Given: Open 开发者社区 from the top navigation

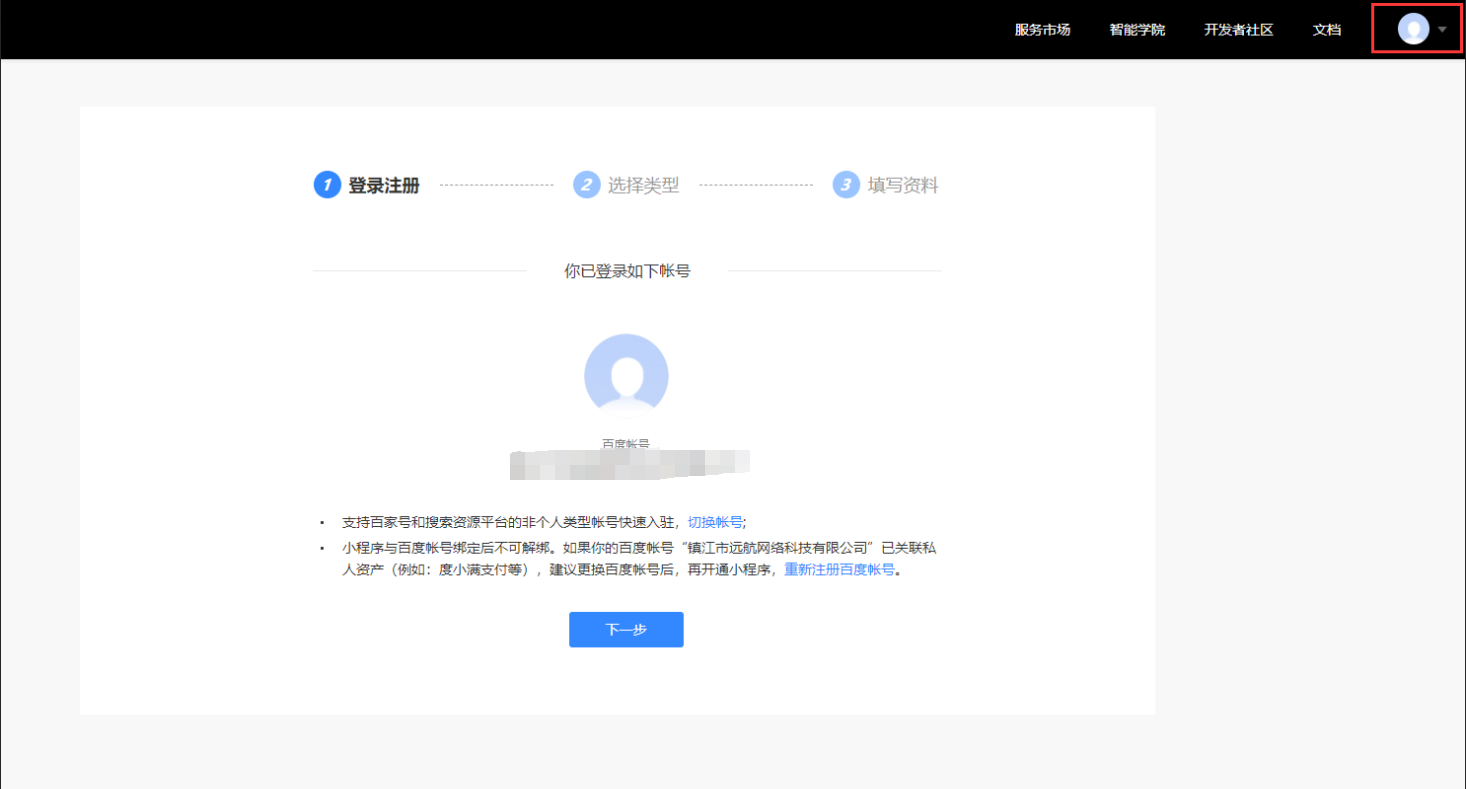Looking at the screenshot, I should (x=1238, y=30).
